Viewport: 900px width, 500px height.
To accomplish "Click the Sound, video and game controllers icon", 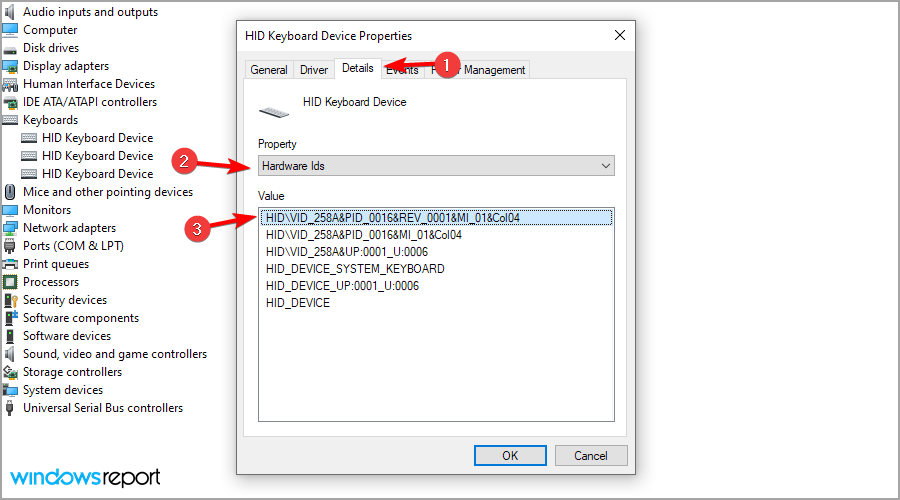I will (x=10, y=354).
